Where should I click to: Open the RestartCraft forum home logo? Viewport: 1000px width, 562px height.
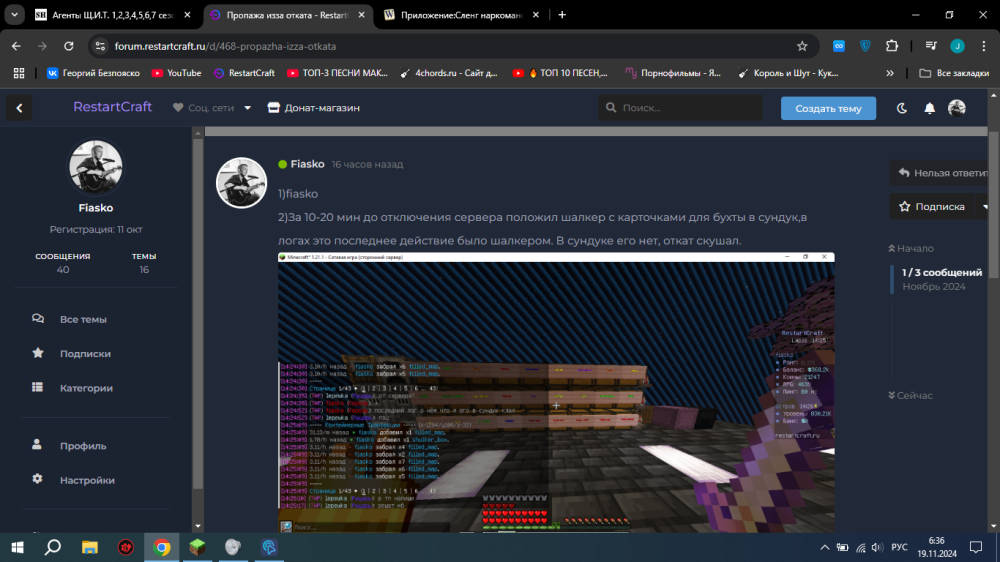click(x=112, y=107)
